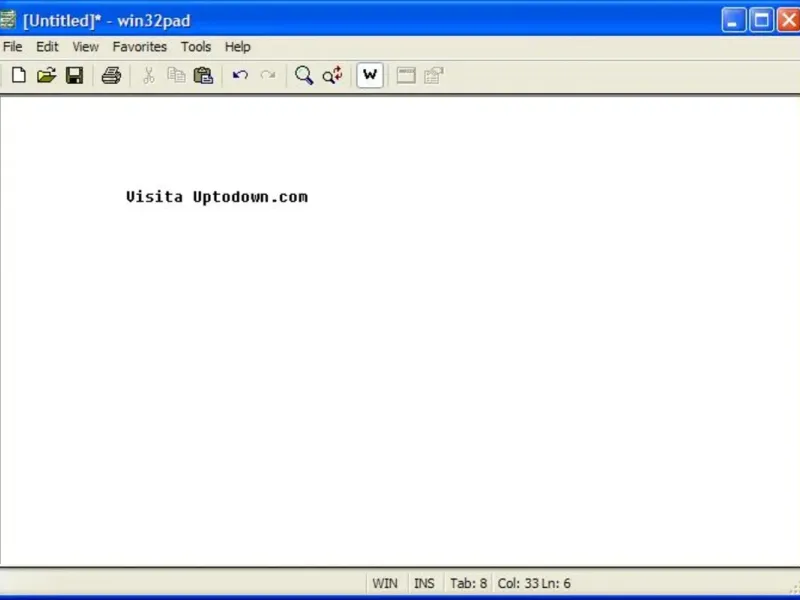Cut selection using the scissors icon
Viewport: 800px width, 600px height.
[148, 76]
